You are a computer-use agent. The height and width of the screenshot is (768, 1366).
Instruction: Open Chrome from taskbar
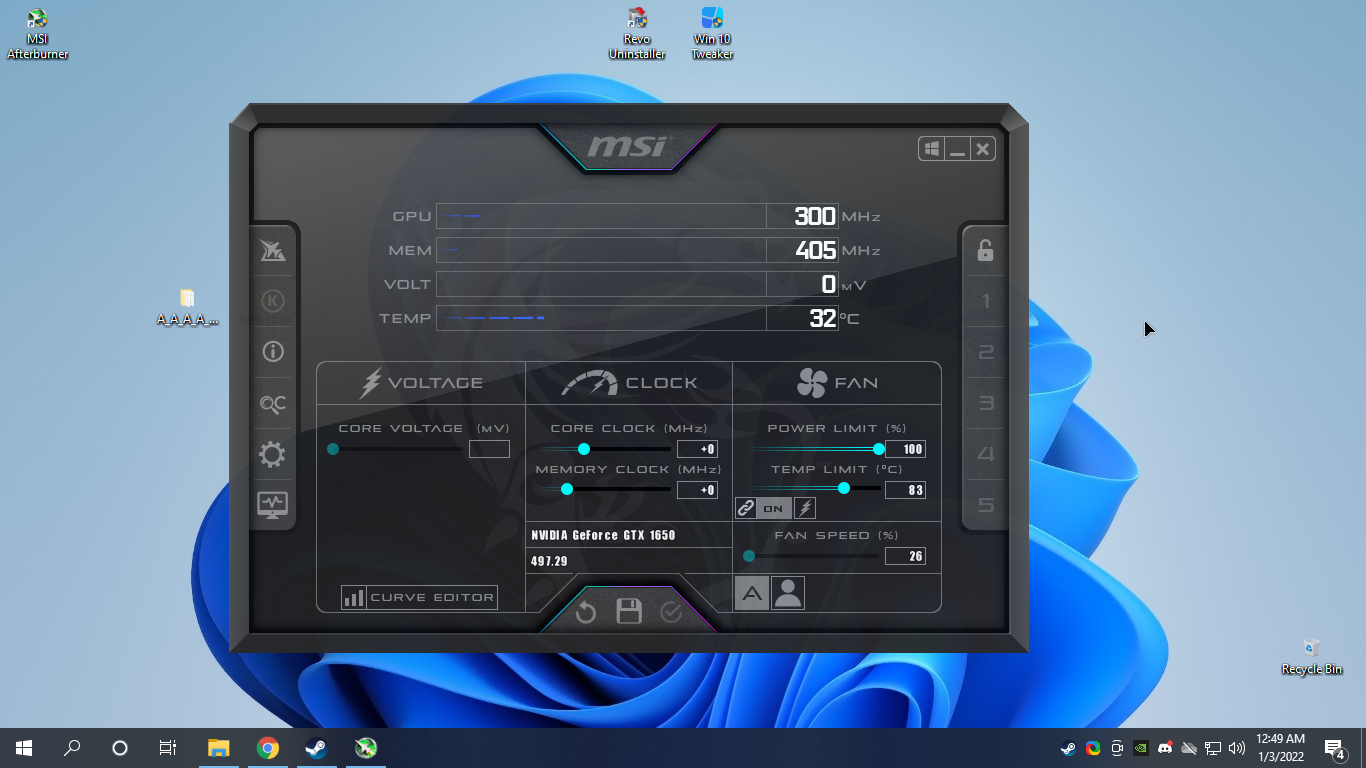[x=267, y=748]
